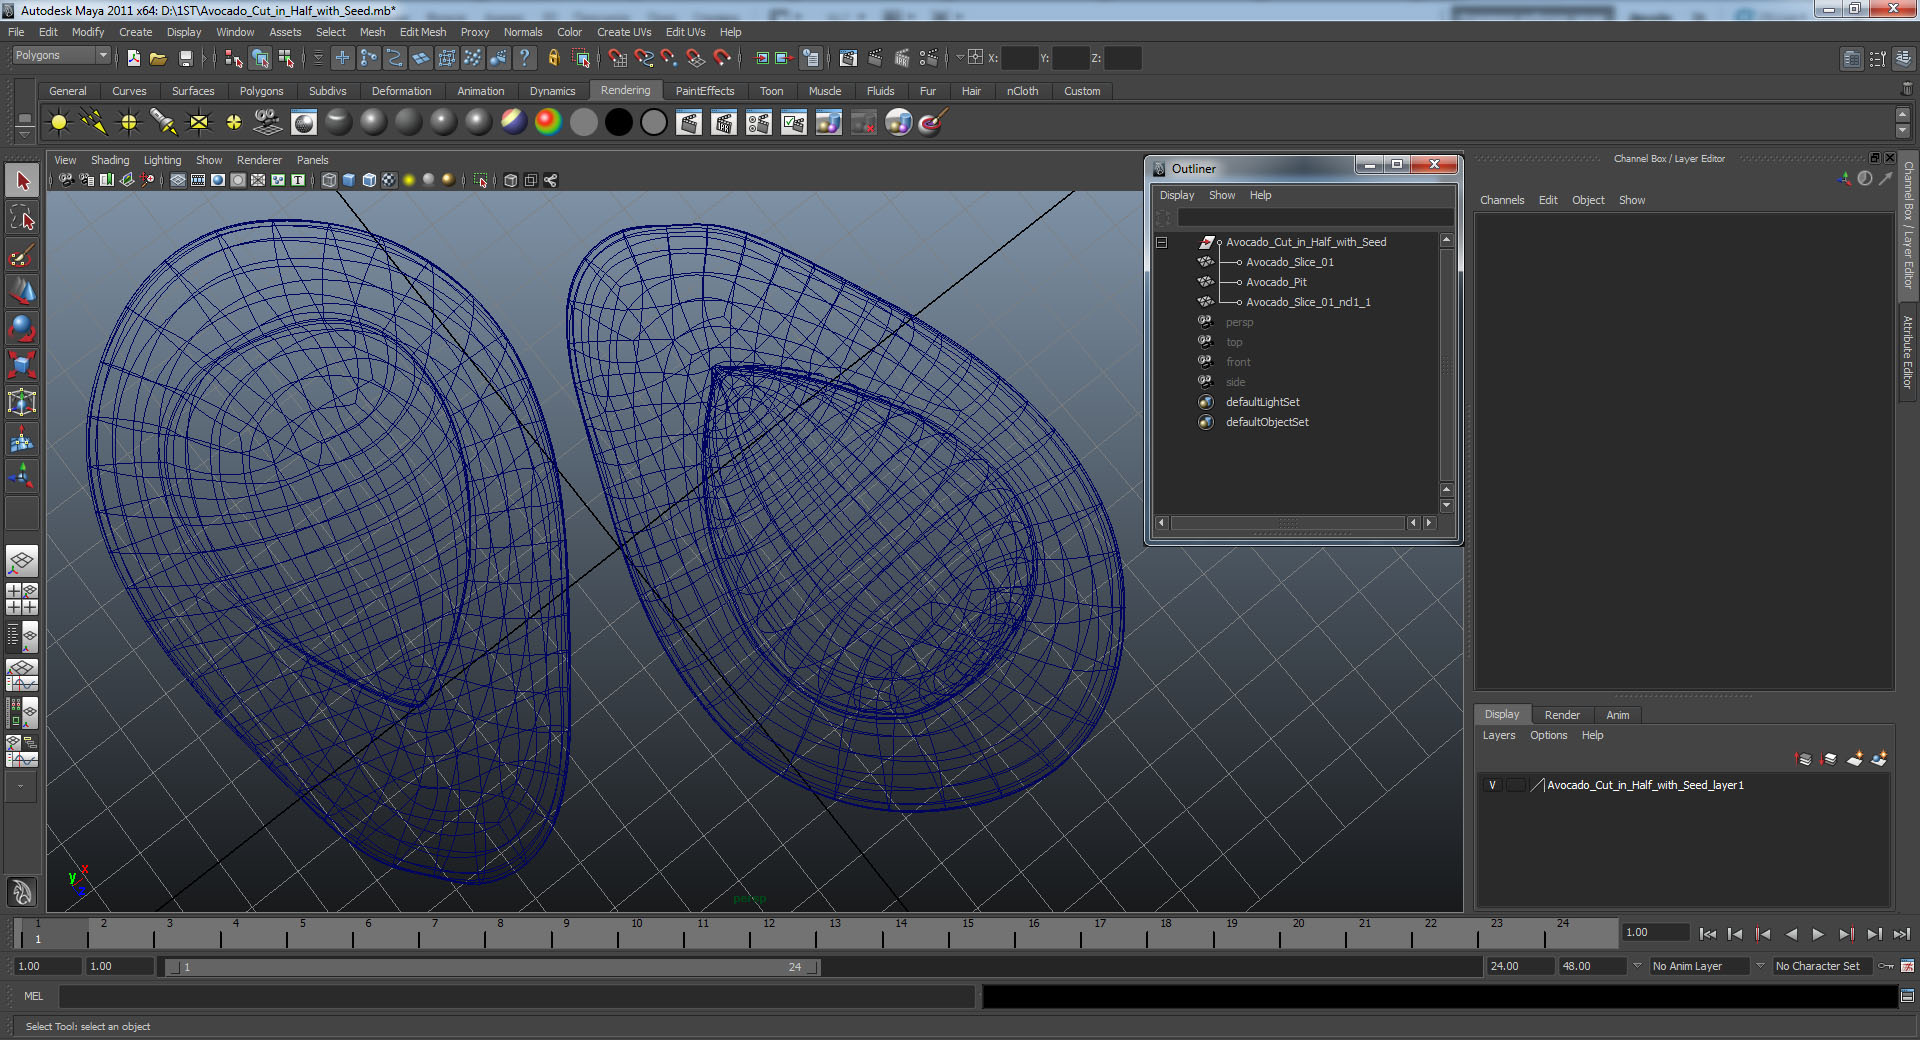Viewport: 1920px width, 1040px height.
Task: Switch to four view layout
Action: coord(22,599)
